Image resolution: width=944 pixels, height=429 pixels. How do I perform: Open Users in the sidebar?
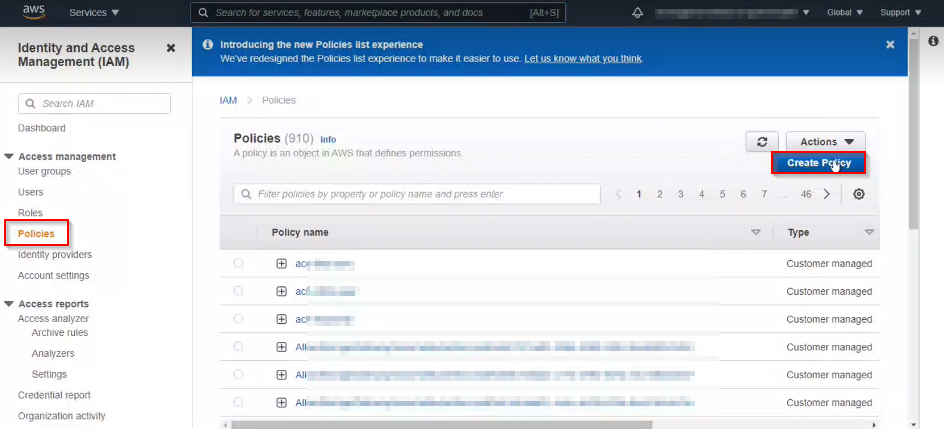(30, 193)
